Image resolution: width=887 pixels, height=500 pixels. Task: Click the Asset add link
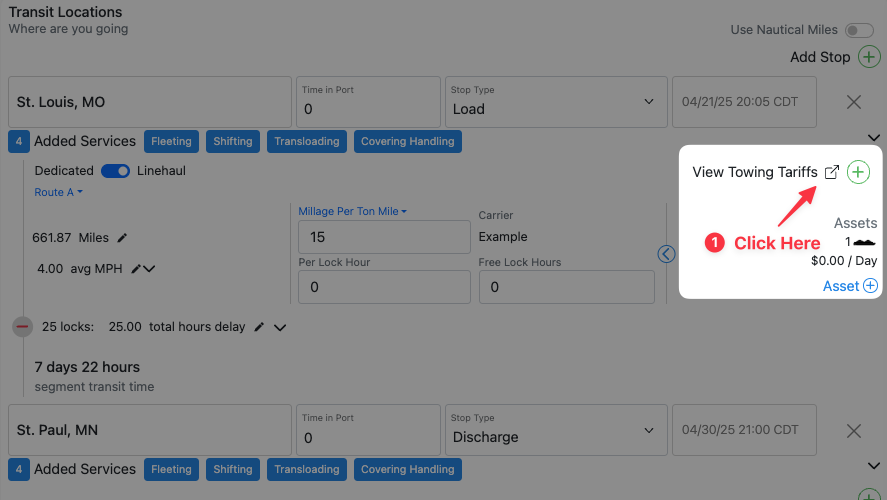pos(849,286)
